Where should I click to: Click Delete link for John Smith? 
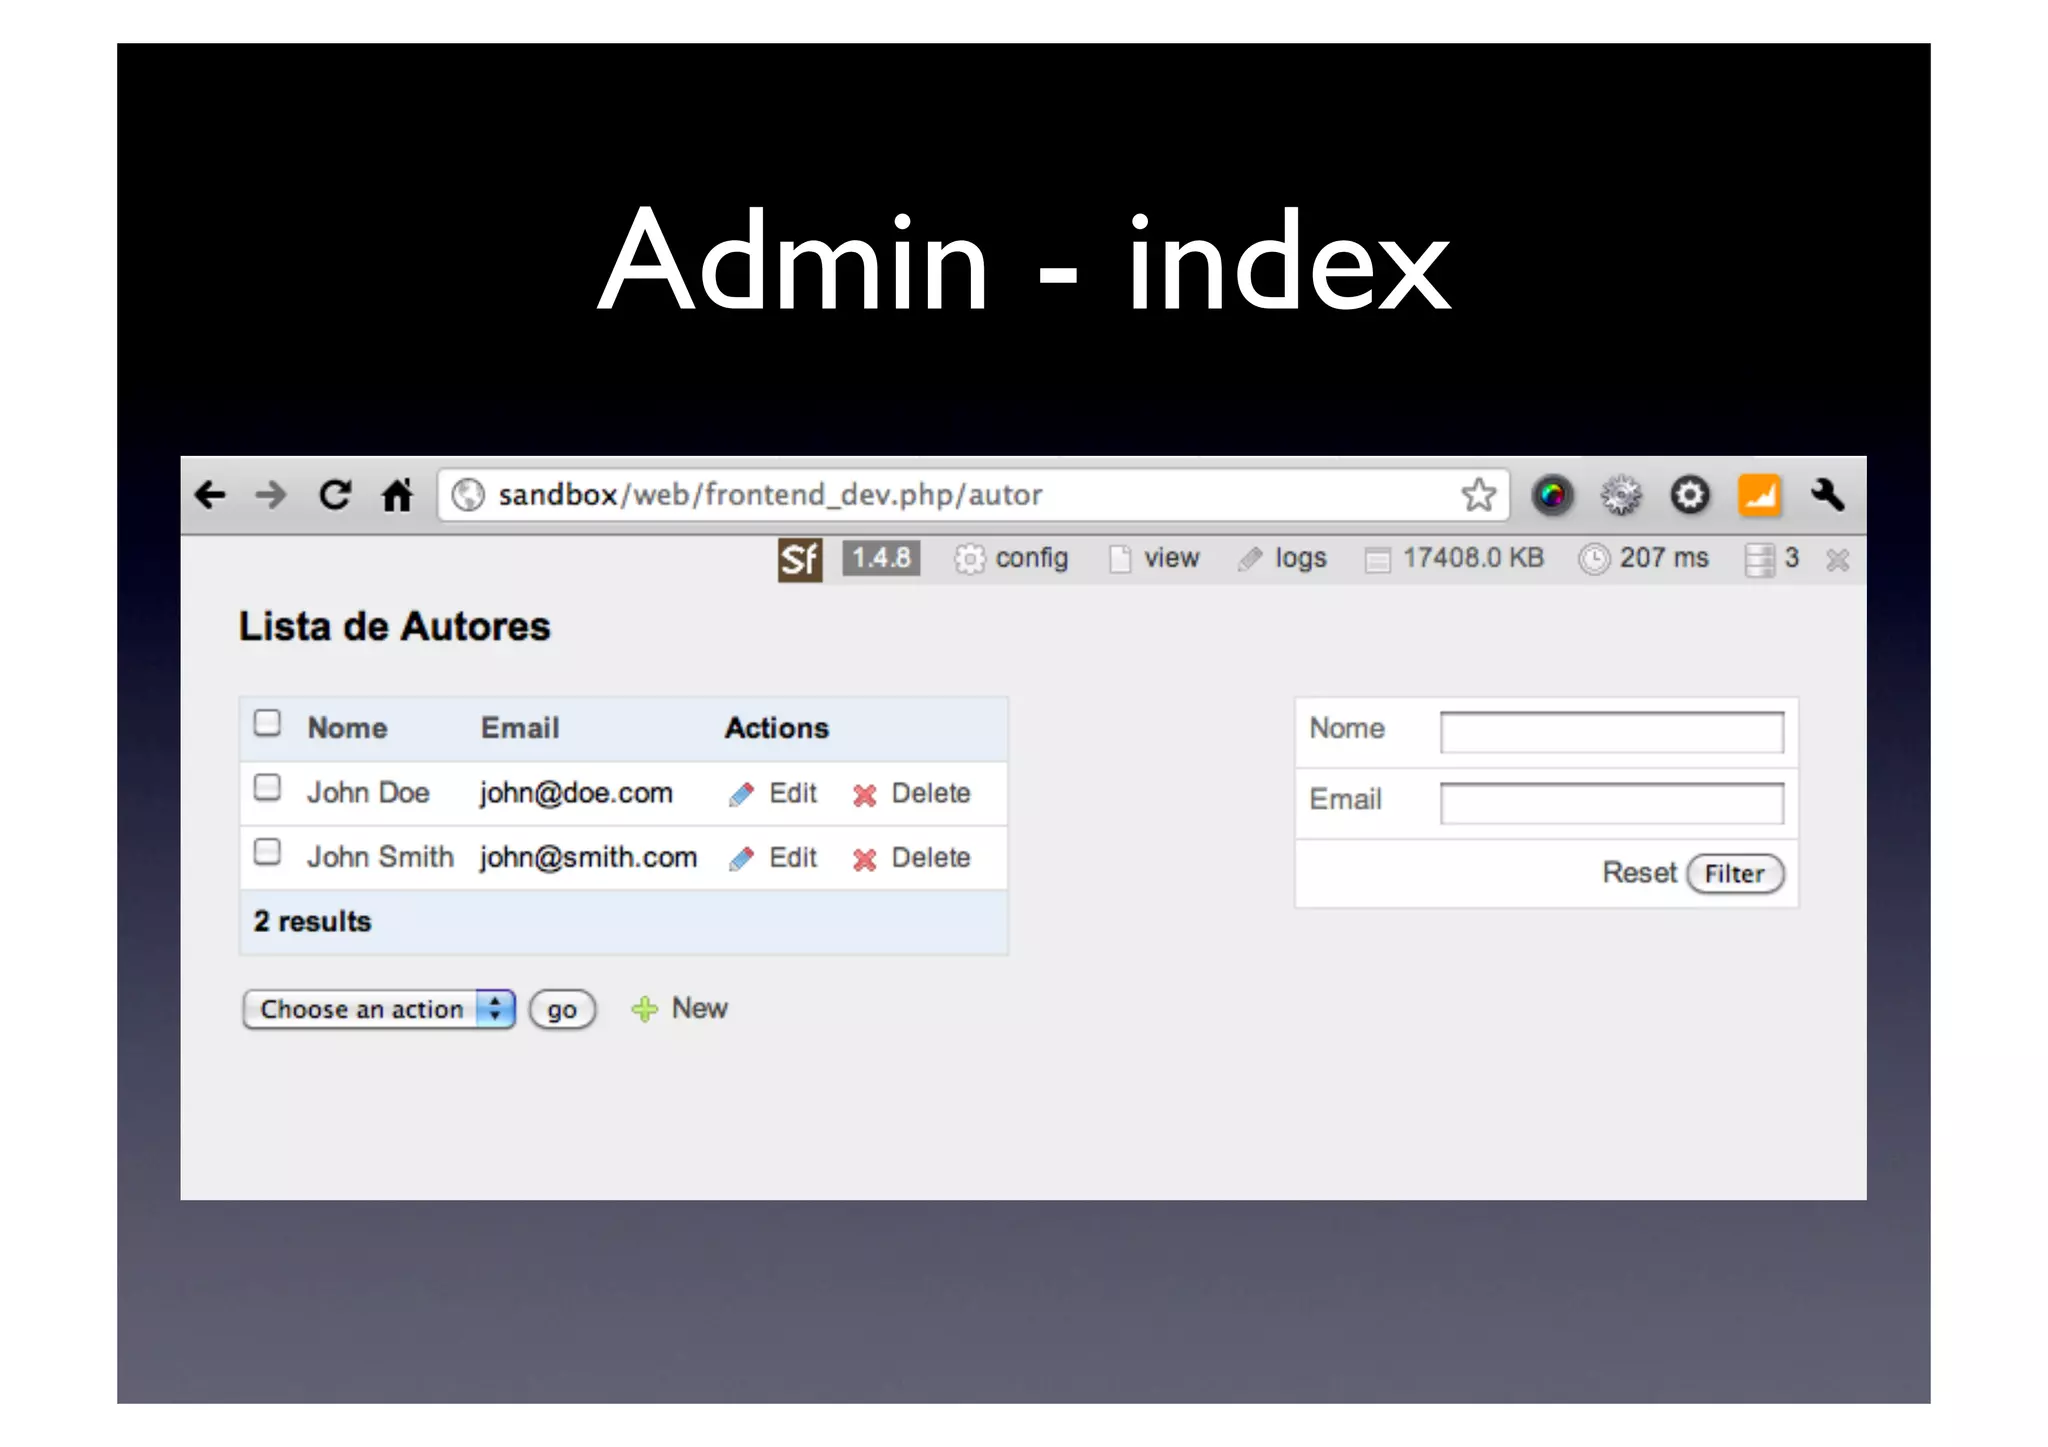(x=931, y=858)
